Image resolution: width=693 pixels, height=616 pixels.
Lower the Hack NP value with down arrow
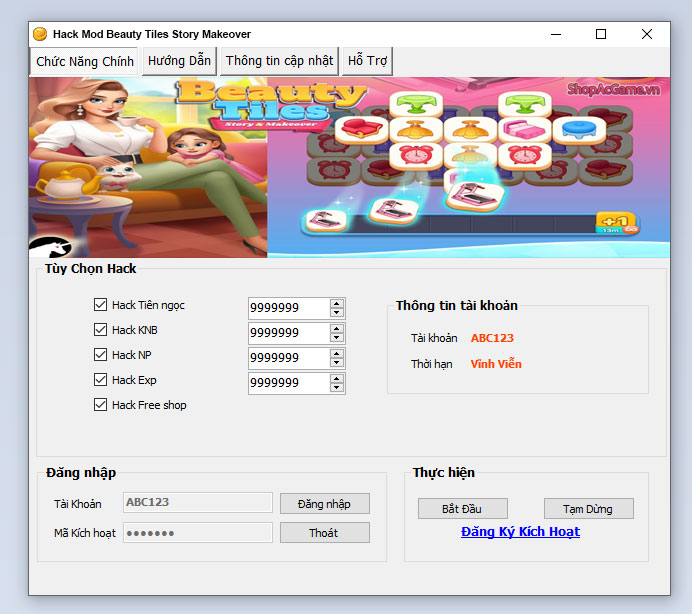(337, 363)
